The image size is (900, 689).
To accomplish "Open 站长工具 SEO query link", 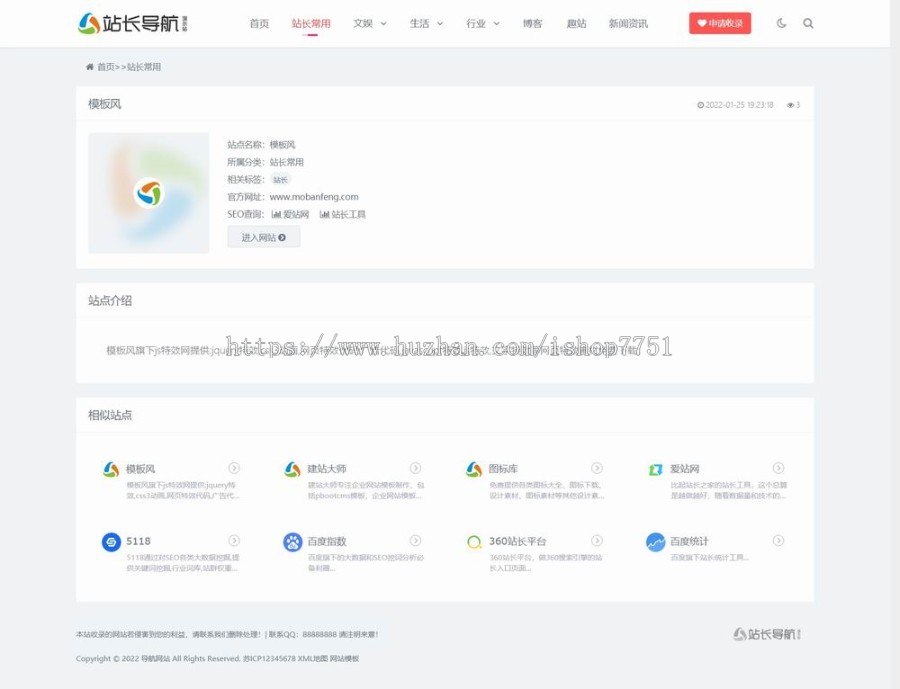I will pos(343,215).
